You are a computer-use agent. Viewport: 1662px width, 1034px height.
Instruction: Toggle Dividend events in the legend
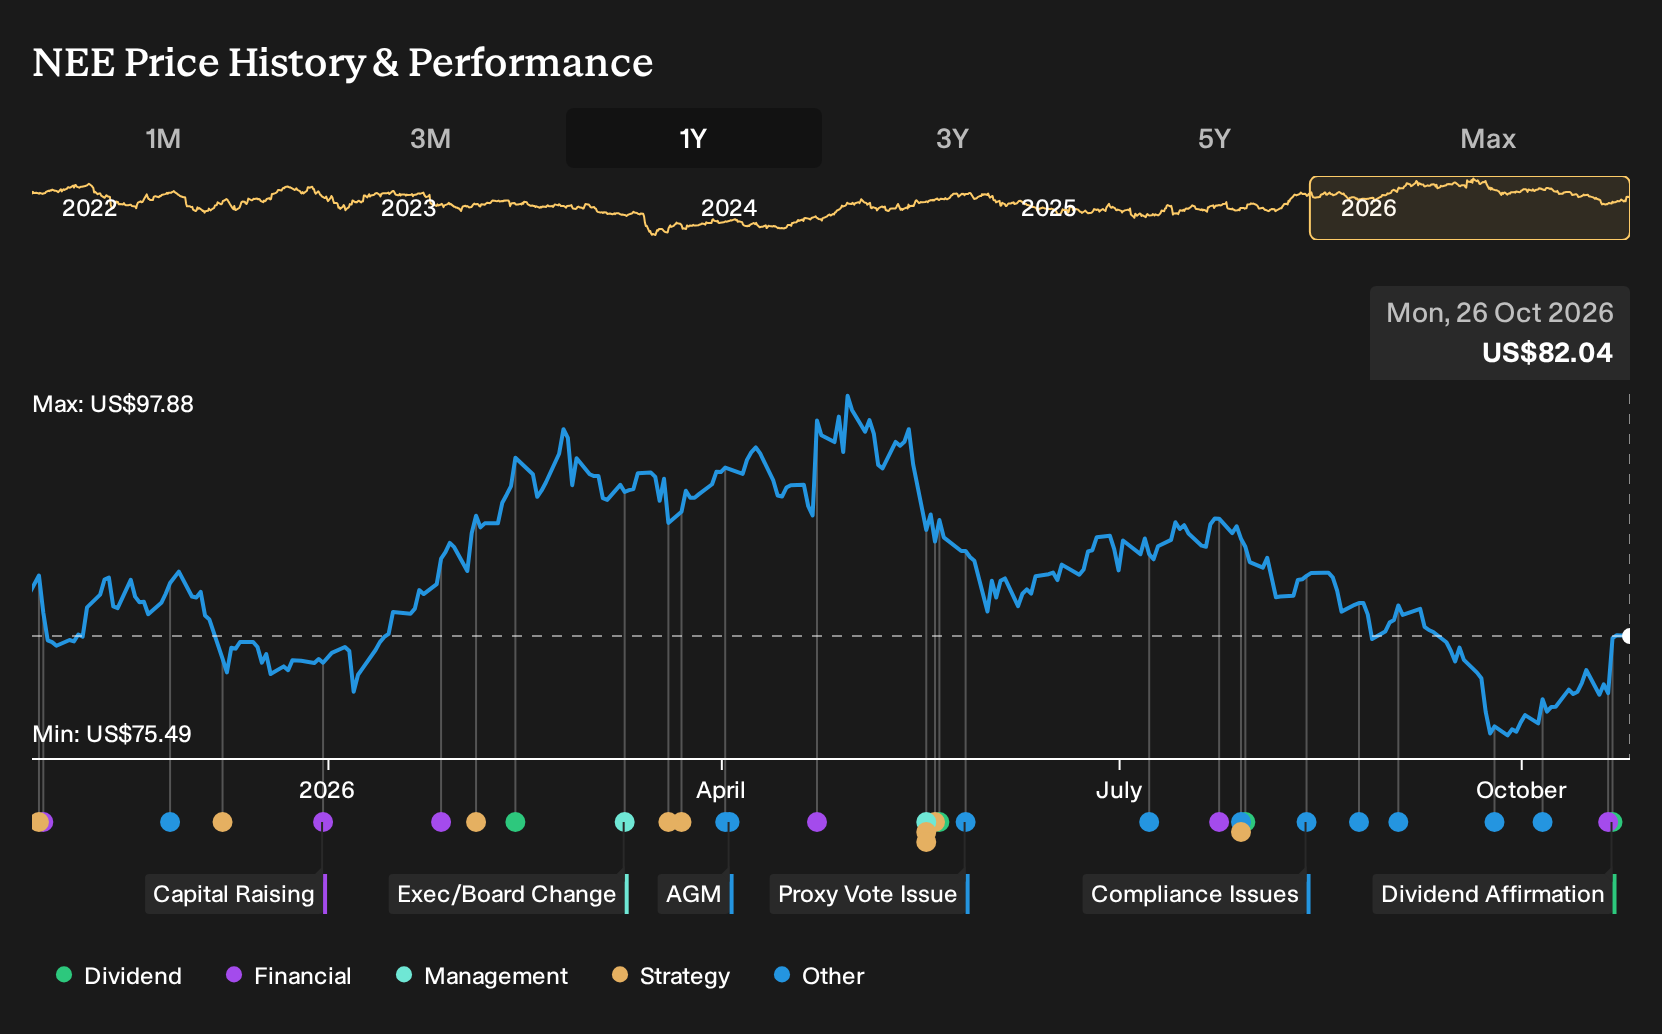(x=119, y=976)
